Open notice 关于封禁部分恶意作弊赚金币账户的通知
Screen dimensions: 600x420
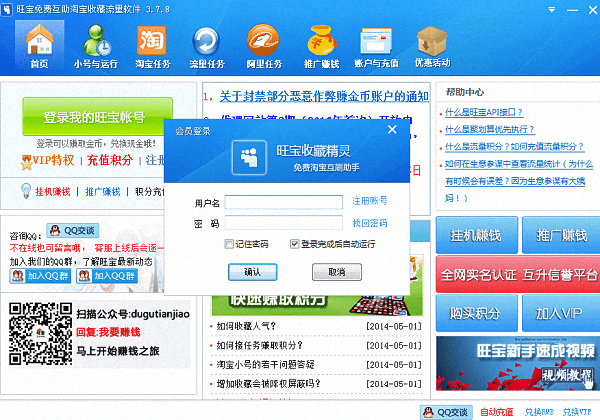324,96
